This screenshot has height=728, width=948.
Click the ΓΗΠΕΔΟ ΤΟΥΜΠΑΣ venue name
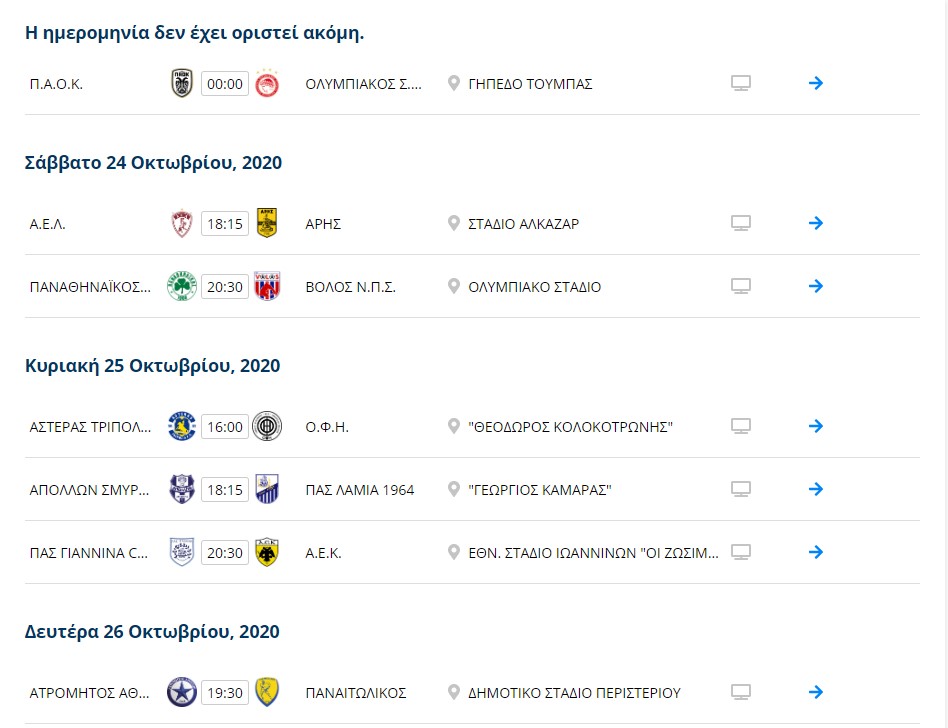click(530, 84)
